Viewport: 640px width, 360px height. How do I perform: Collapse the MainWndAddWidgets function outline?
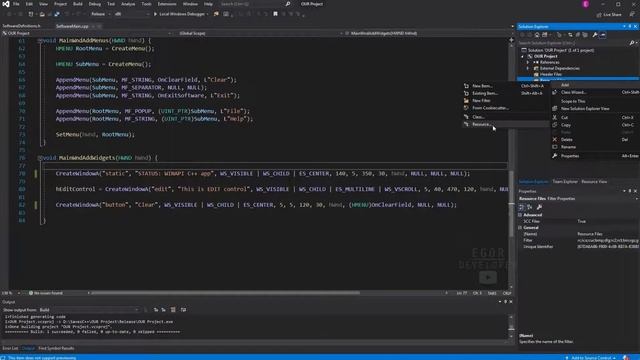[x=39, y=158]
